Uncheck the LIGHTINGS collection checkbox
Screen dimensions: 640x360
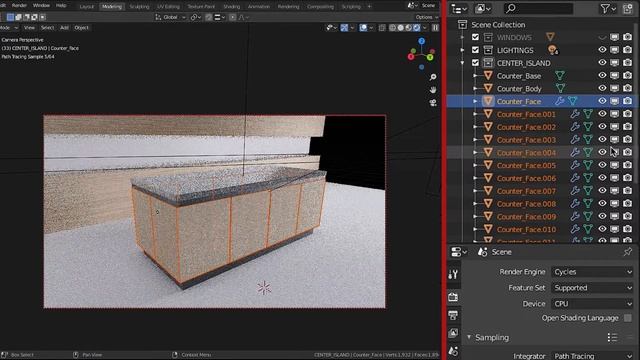point(475,50)
